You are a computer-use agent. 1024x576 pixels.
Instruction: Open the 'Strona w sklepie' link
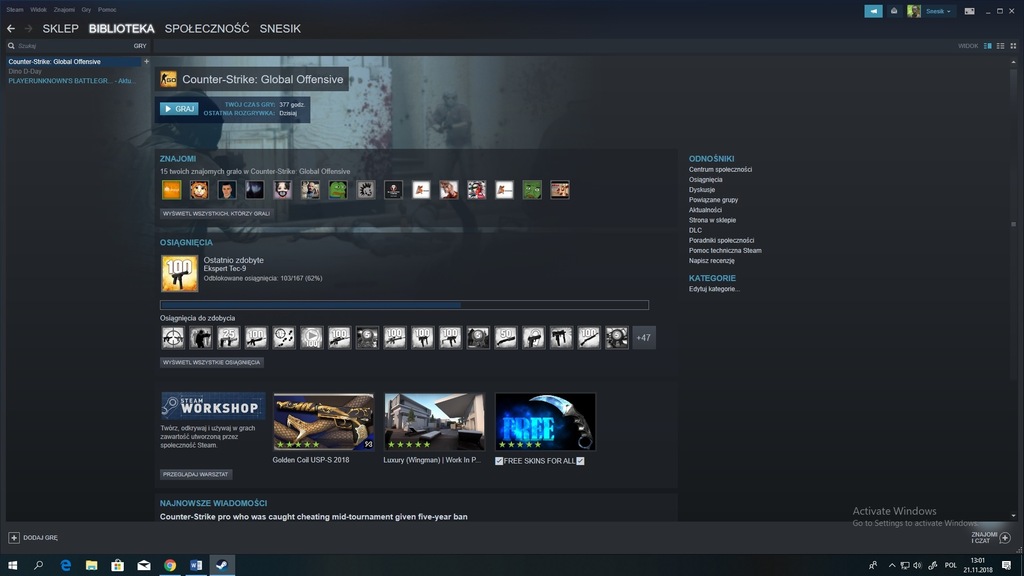(712, 220)
